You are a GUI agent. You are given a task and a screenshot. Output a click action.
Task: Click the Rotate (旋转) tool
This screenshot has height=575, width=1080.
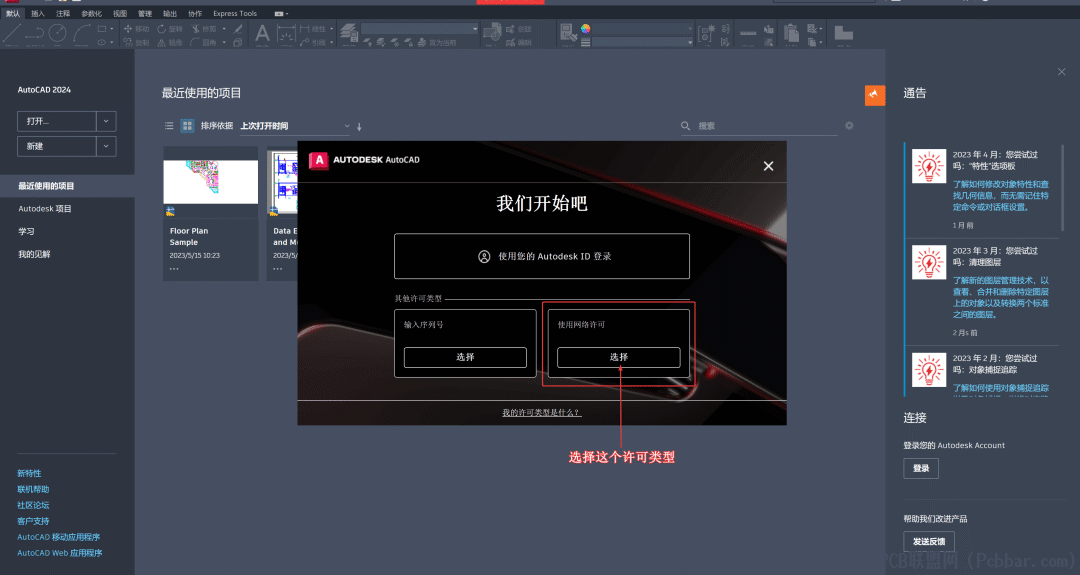[x=169, y=29]
